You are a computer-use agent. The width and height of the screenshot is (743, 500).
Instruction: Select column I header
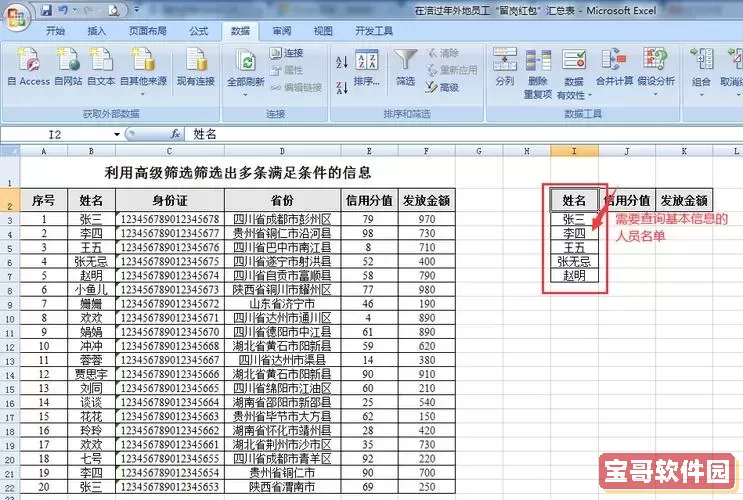pos(574,151)
